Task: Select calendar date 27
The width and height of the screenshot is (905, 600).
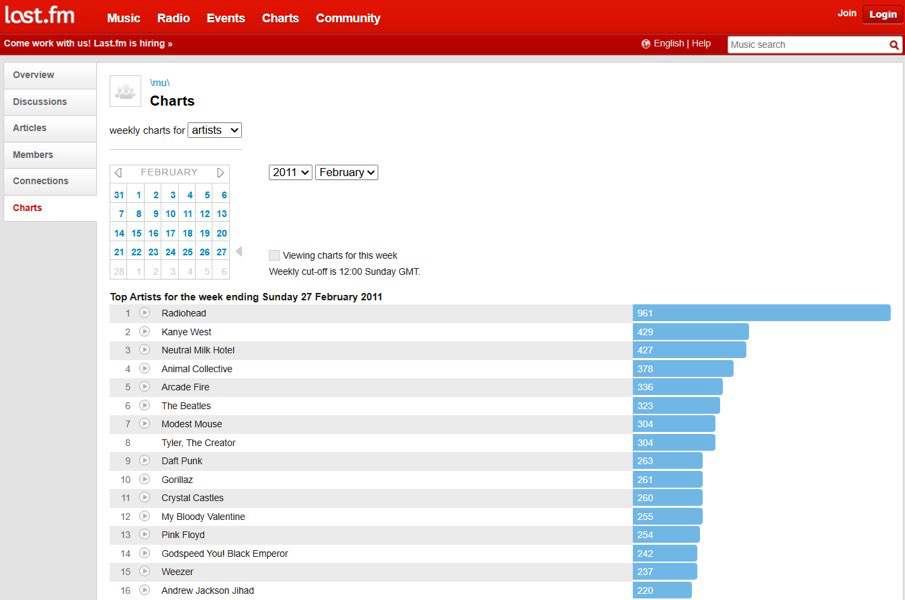Action: (222, 252)
